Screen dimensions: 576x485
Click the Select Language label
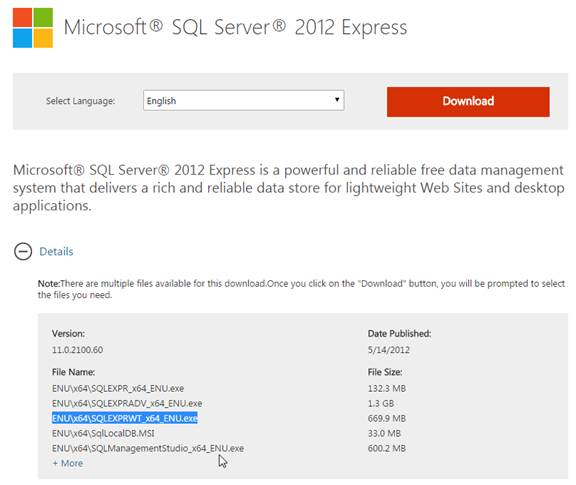(x=80, y=101)
